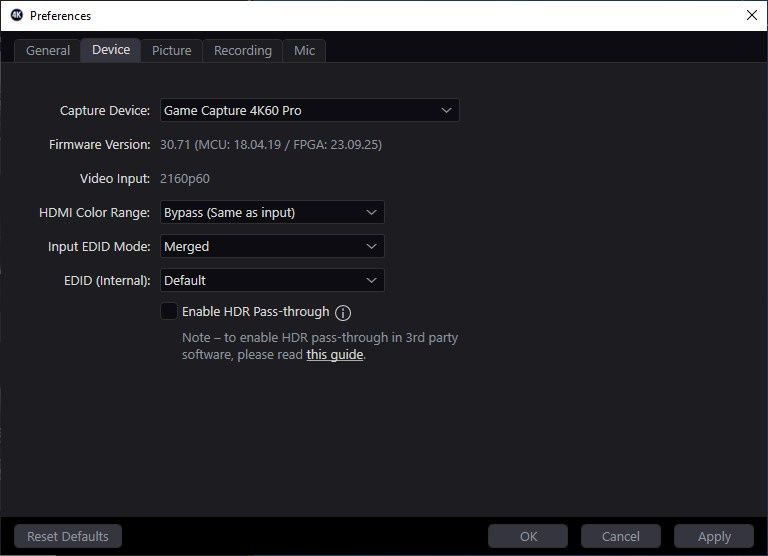768x556 pixels.
Task: Go to the Picture tab
Action: (171, 50)
